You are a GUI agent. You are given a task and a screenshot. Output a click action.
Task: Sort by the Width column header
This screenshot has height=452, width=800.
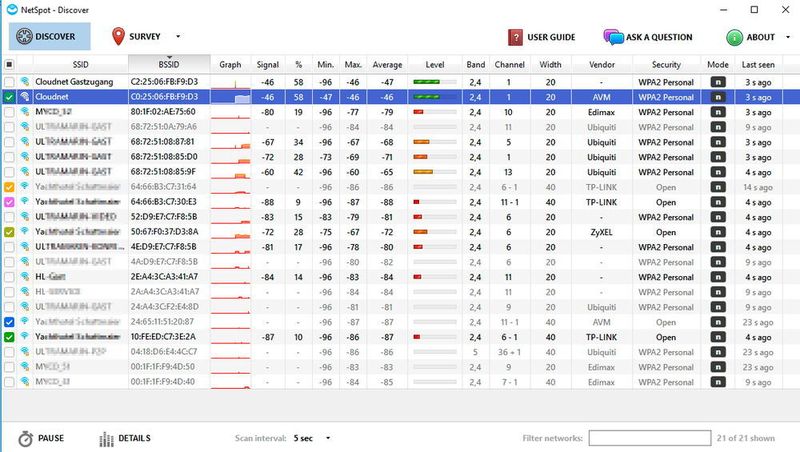point(550,64)
